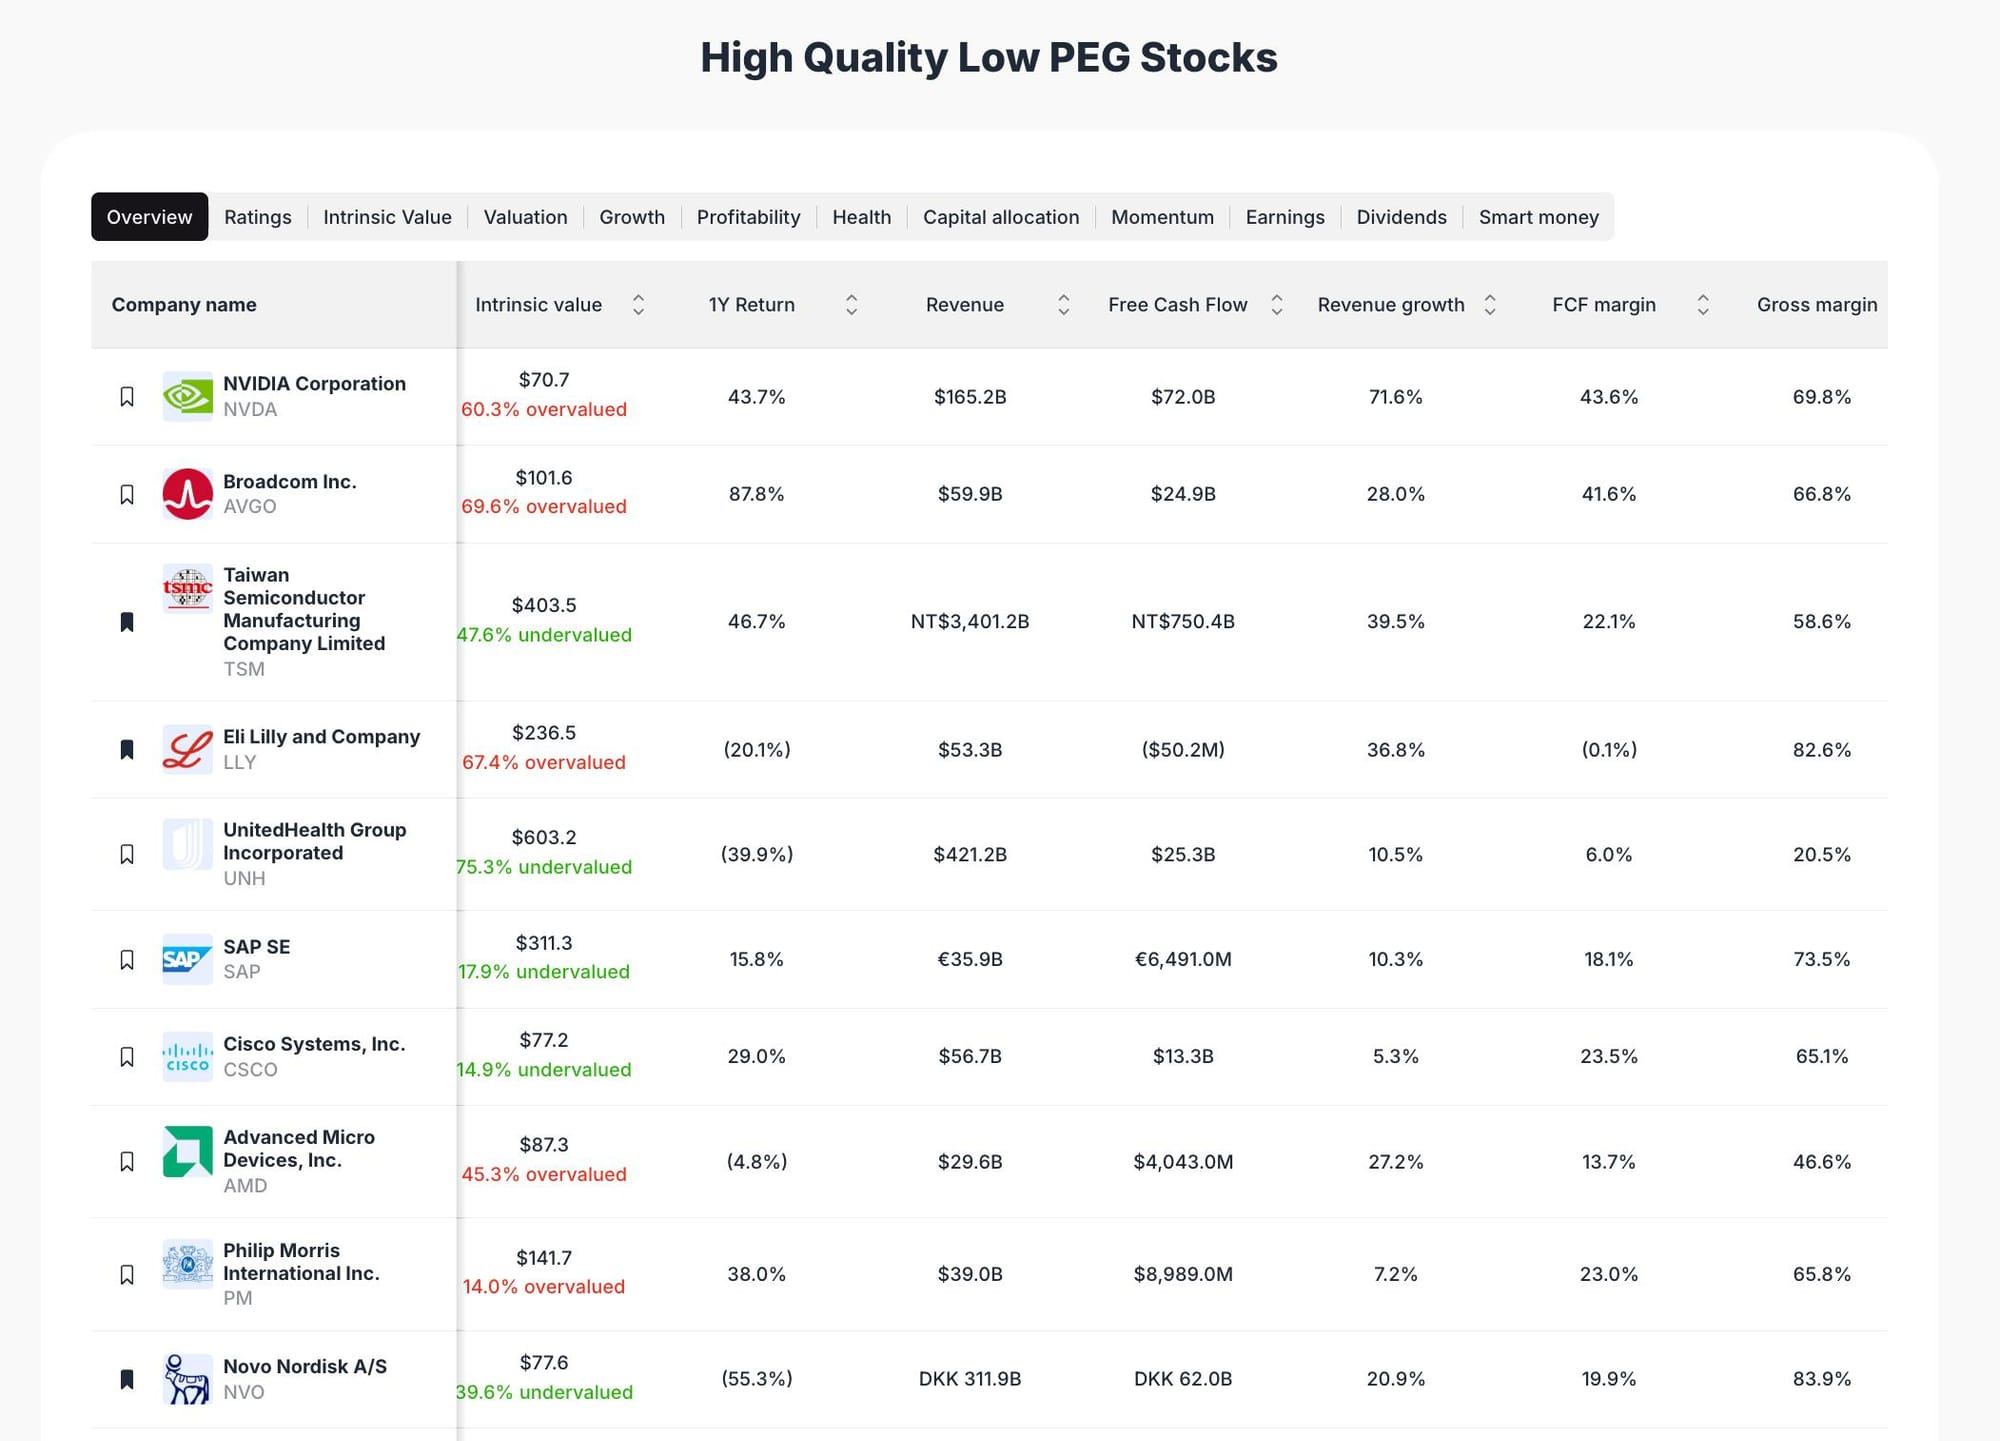Viewport: 2000px width, 1441px height.
Task: Click NVIDIA's 60.3% overvalued indicator
Action: click(543, 409)
